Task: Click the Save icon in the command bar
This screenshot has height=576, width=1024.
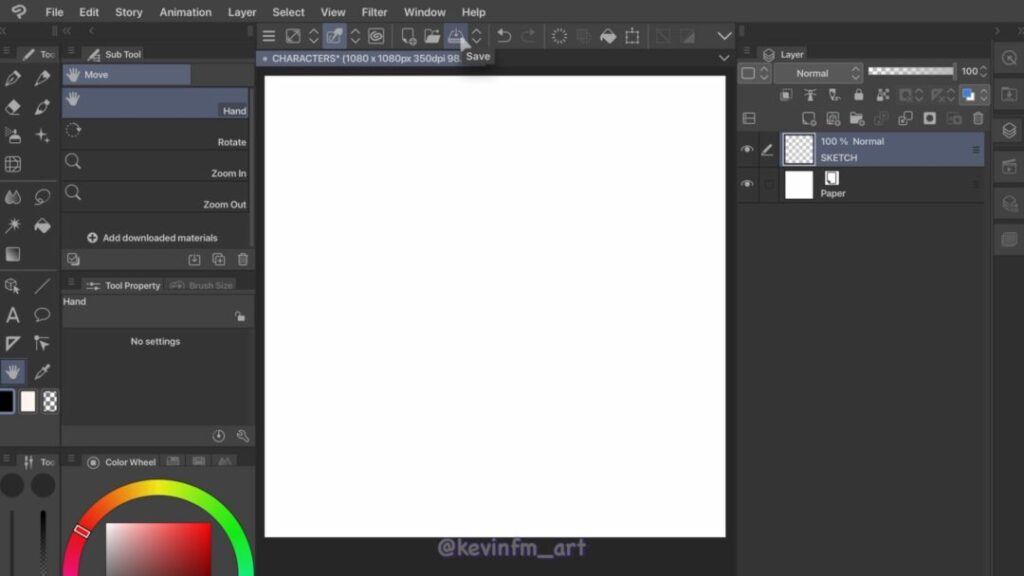Action: tap(455, 36)
